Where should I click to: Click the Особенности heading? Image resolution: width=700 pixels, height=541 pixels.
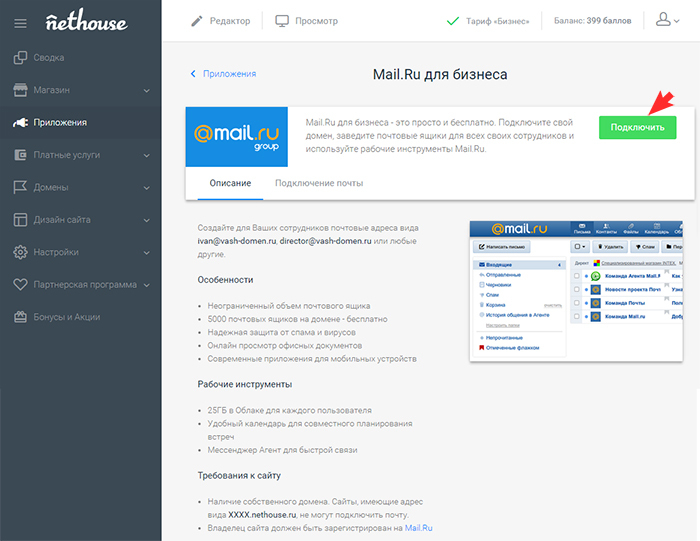coord(225,280)
